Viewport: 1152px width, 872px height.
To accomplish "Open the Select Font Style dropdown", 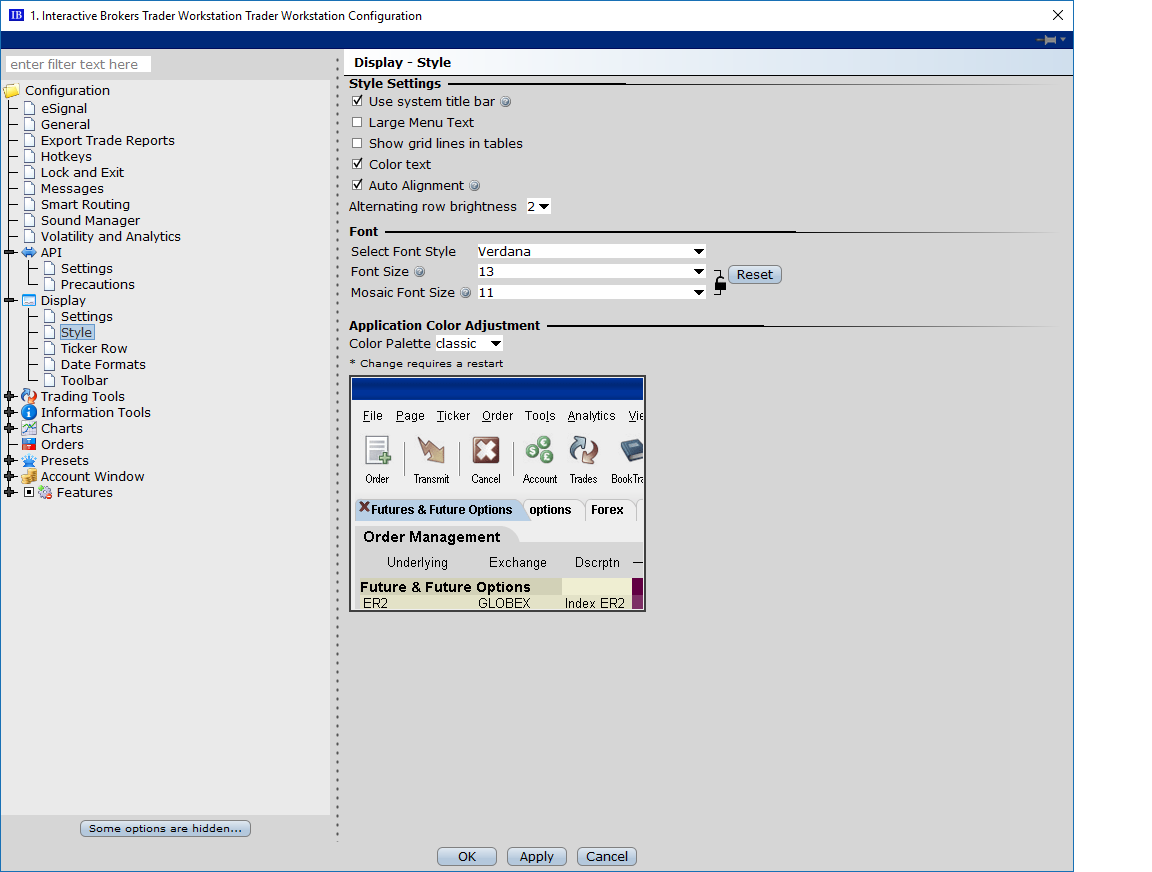I will coord(591,252).
